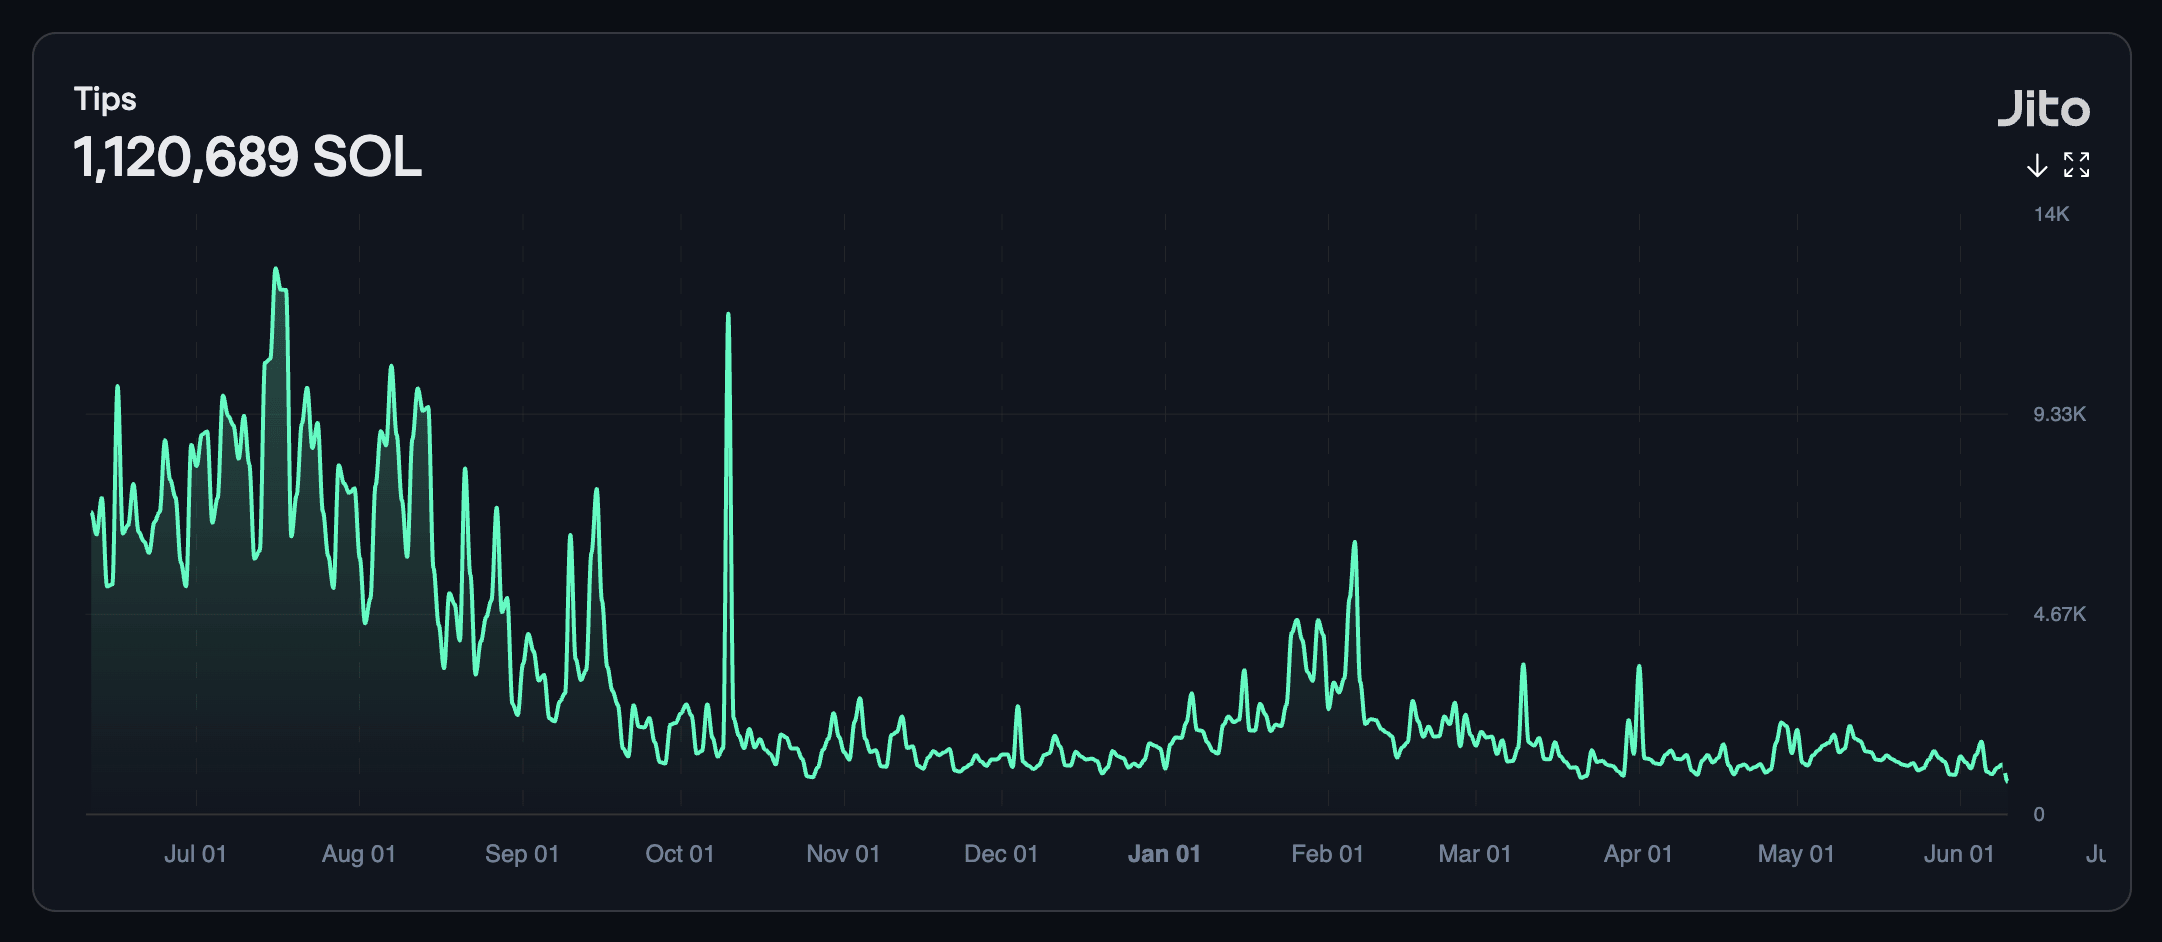Click the '9.33K' y-axis label

pyautogui.click(x=2059, y=414)
